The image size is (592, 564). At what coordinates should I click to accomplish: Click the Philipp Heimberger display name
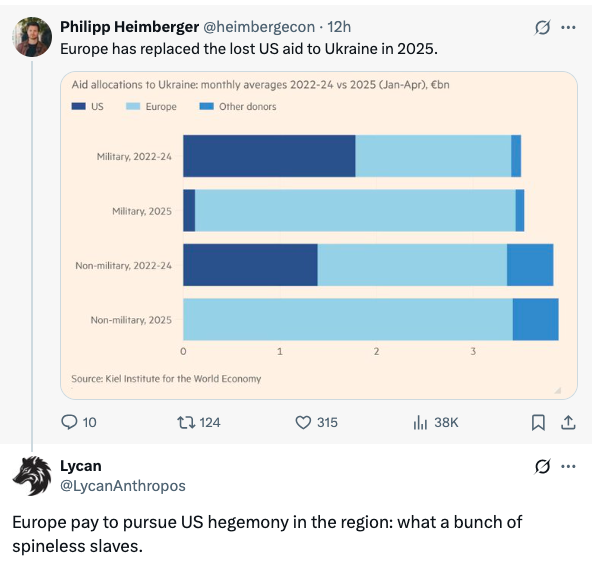point(130,27)
